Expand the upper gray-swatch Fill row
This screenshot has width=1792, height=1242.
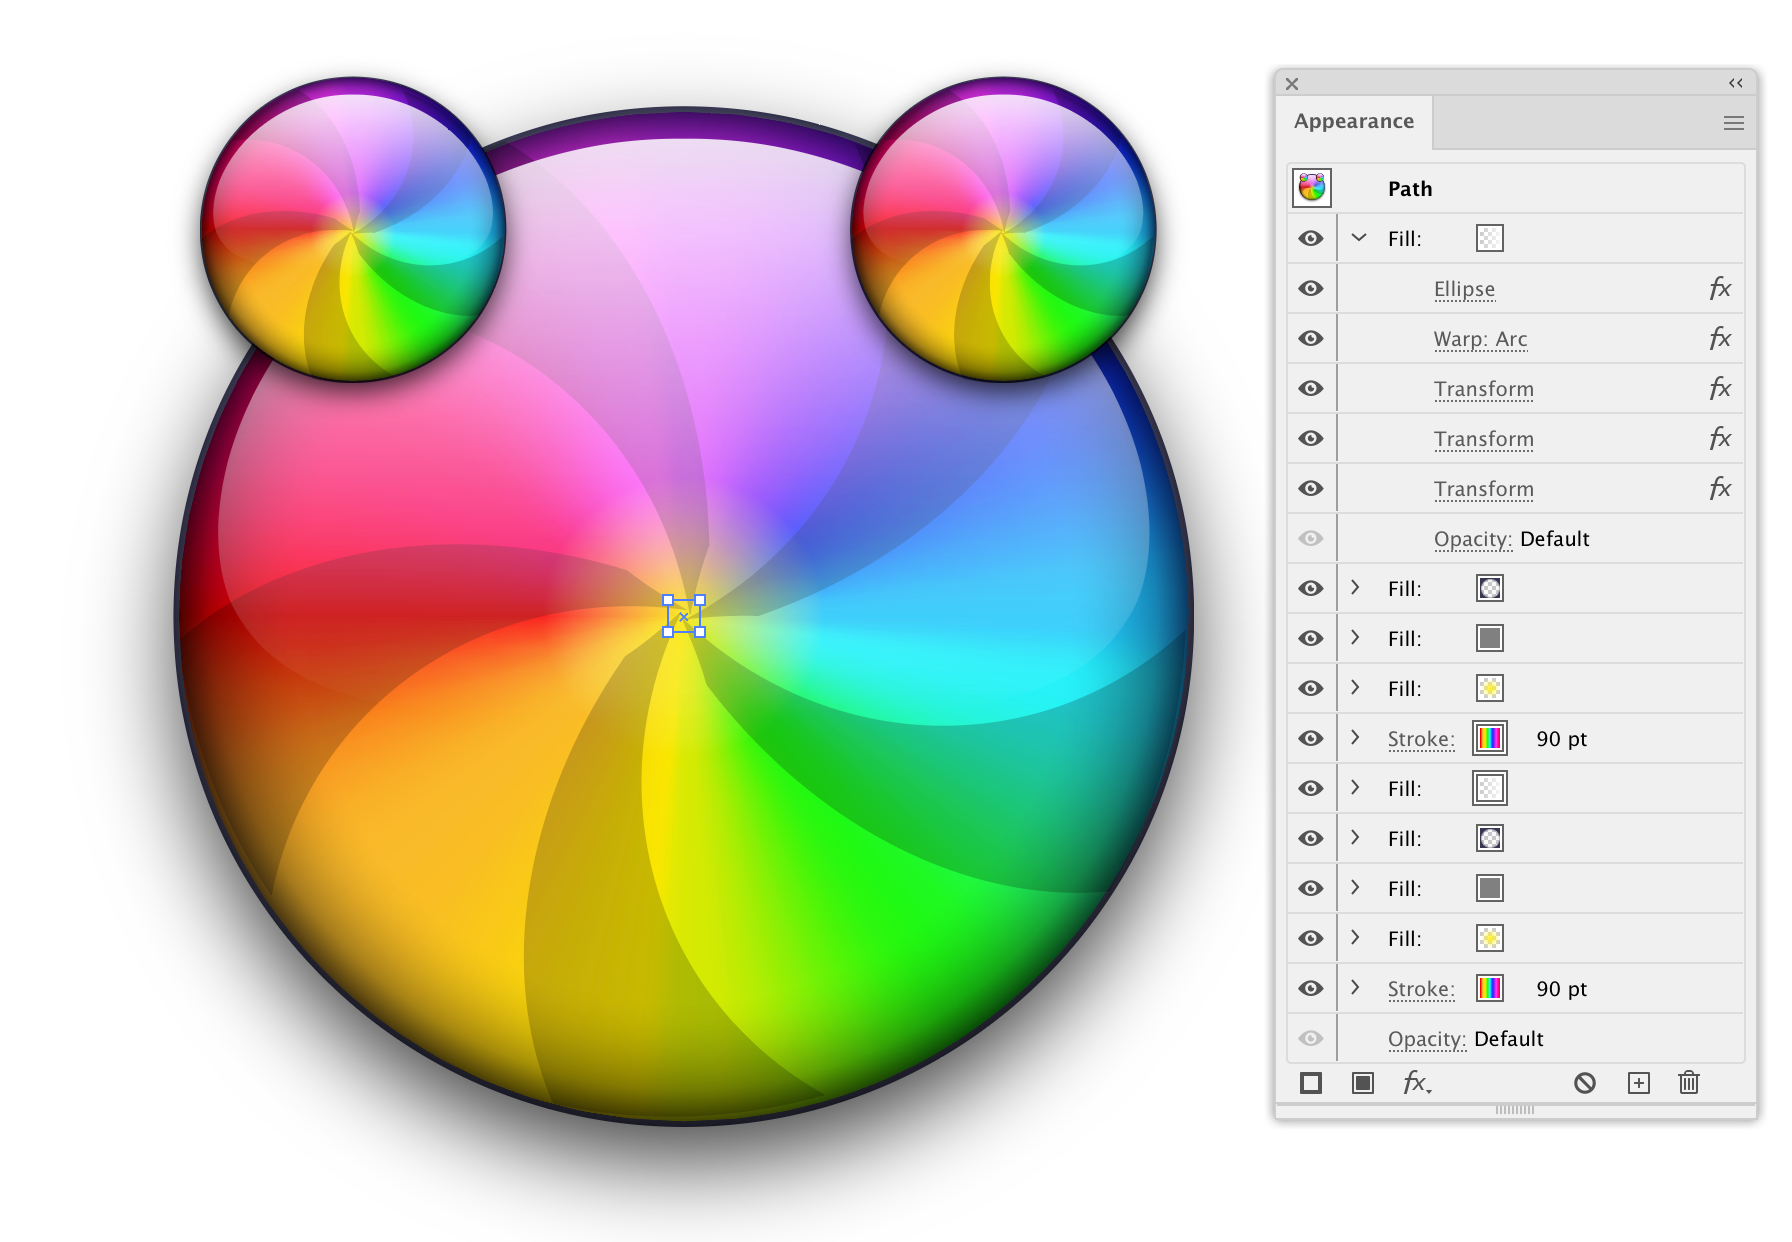[x=1356, y=637]
